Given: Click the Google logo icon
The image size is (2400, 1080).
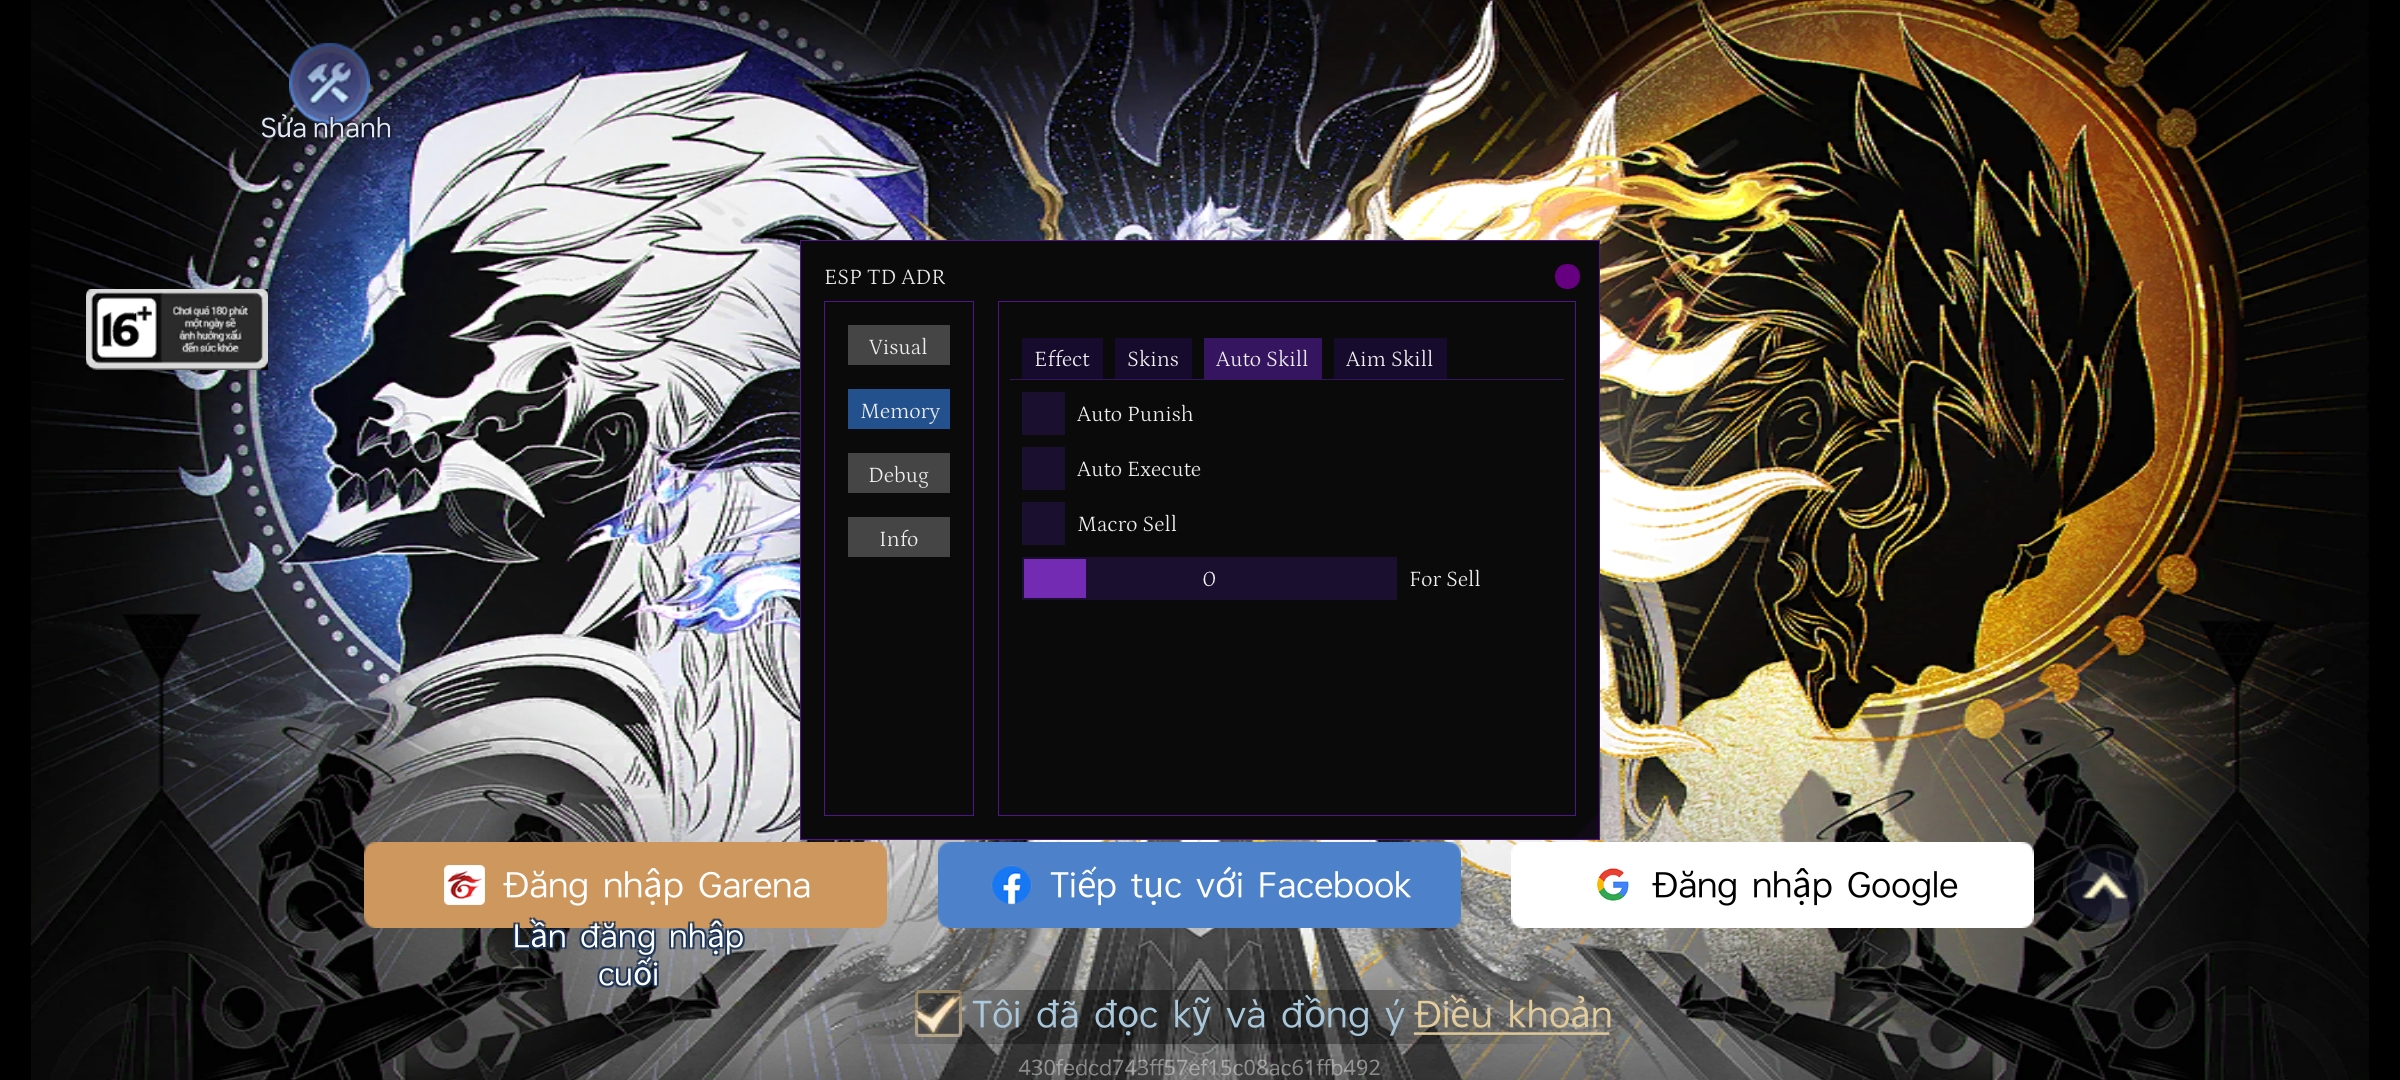Looking at the screenshot, I should pos(1612,885).
